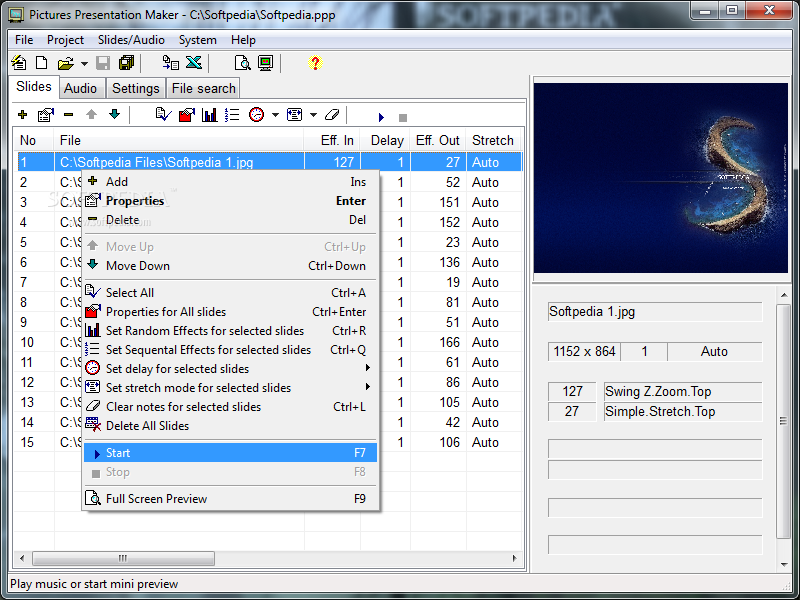Add a slide with the plus toolbar icon

[x=22, y=114]
